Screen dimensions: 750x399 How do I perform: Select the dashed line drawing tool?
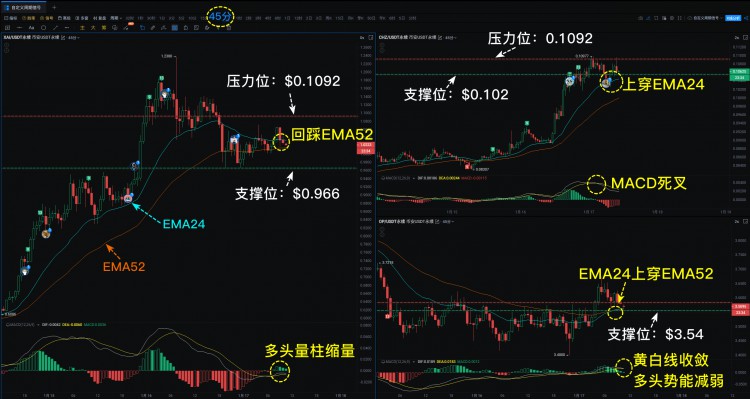(x=67, y=28)
